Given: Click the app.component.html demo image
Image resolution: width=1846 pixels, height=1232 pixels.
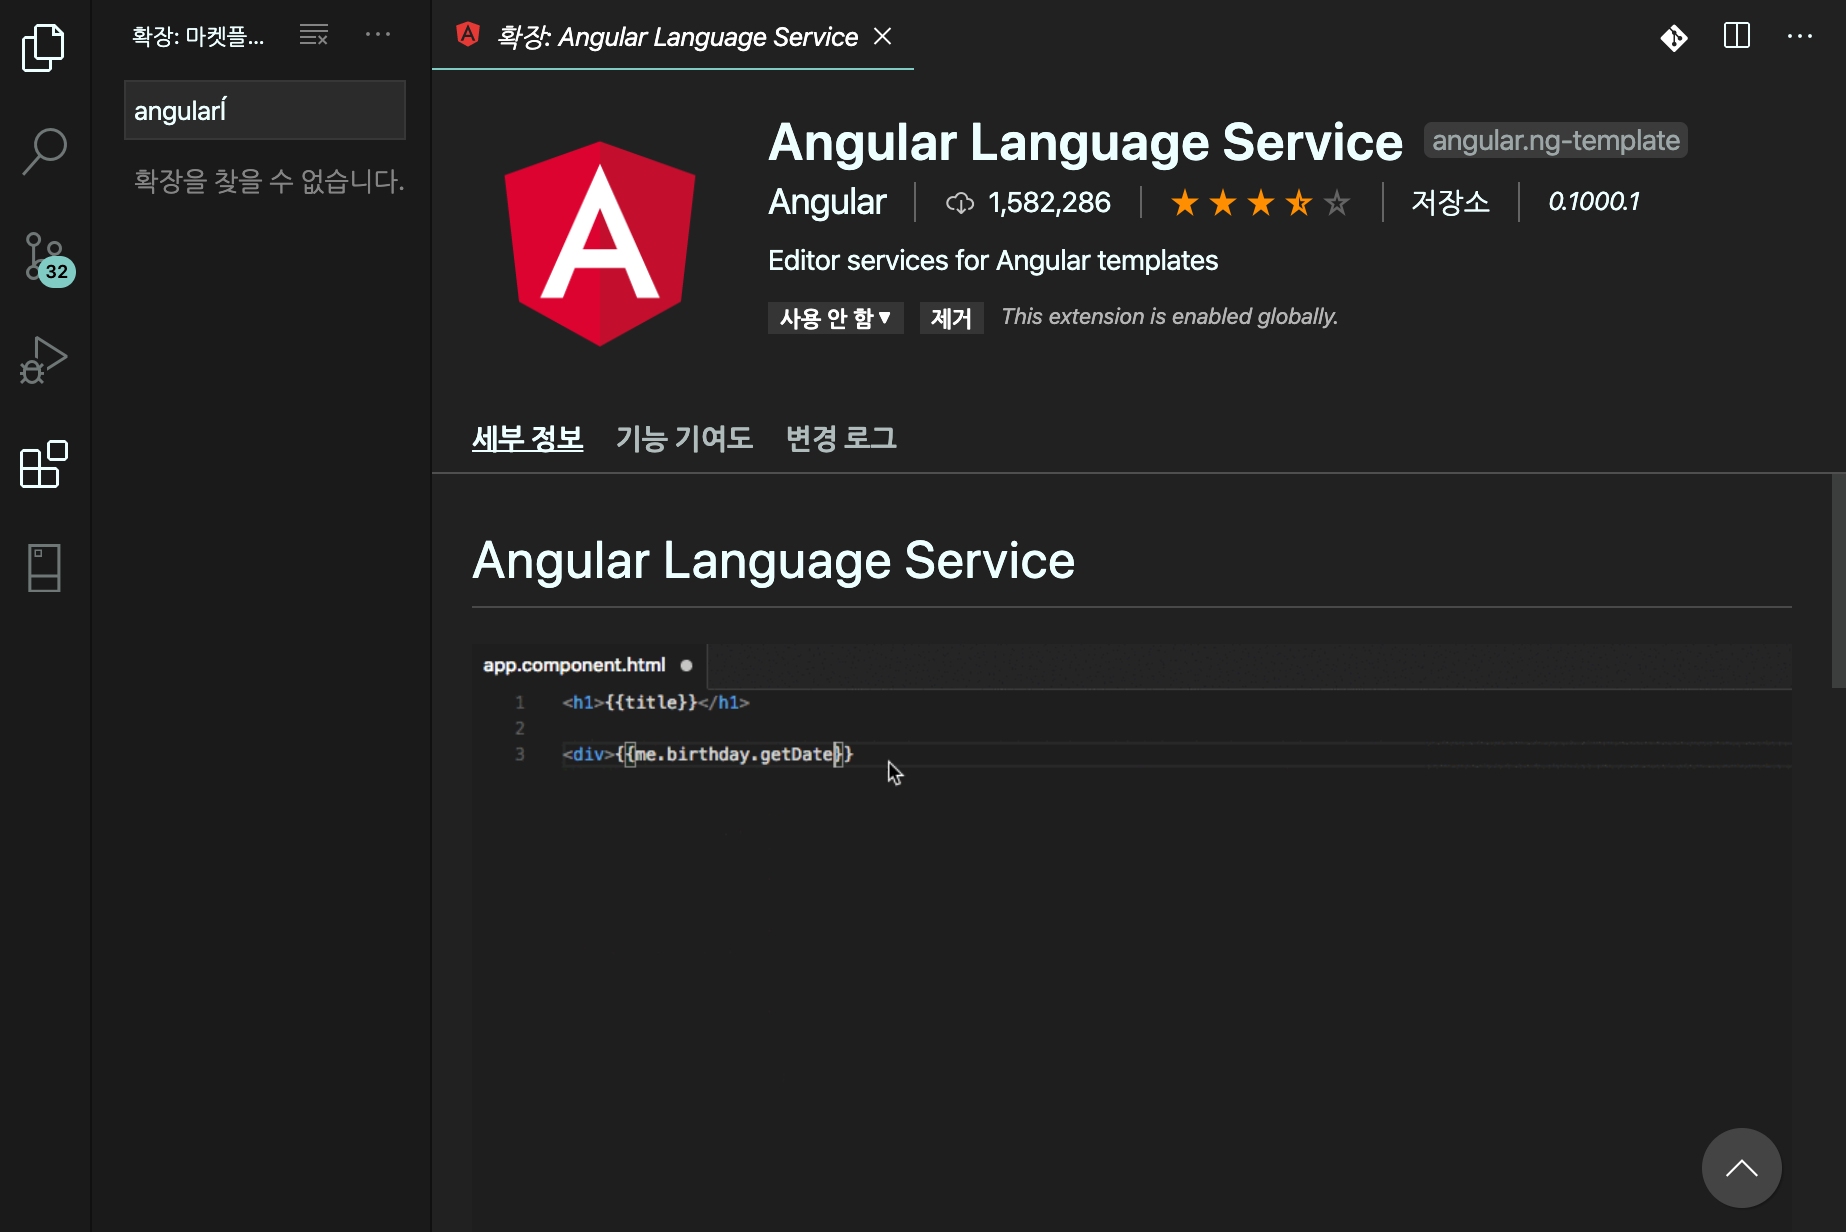Looking at the screenshot, I should (1131, 938).
